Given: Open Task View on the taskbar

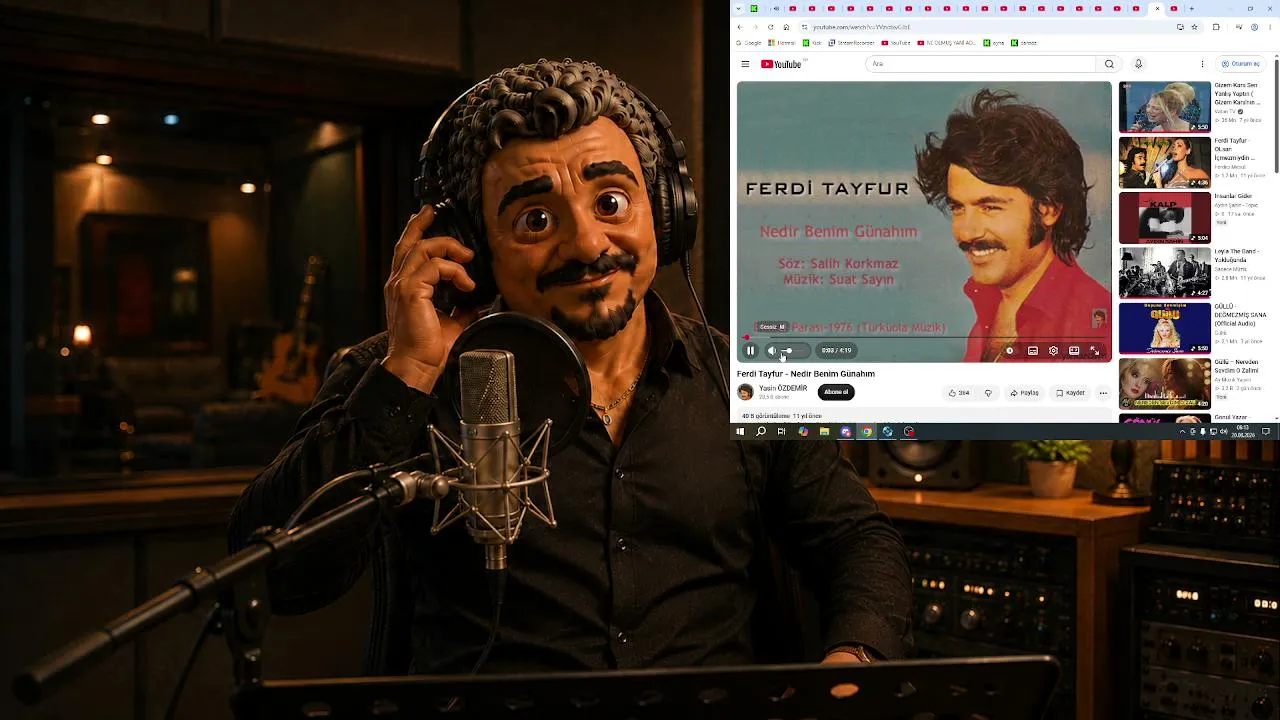Looking at the screenshot, I should click(782, 432).
